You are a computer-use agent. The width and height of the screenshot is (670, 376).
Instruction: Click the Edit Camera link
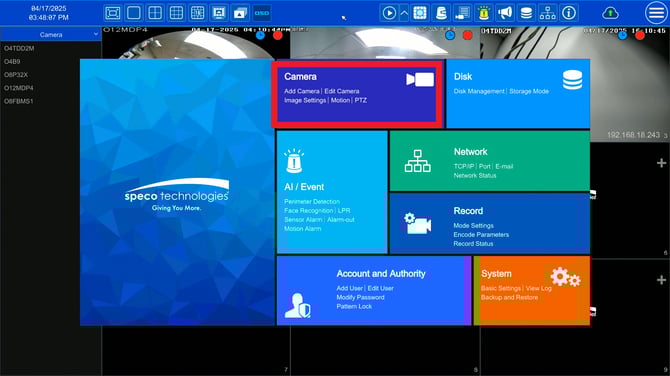[341, 91]
